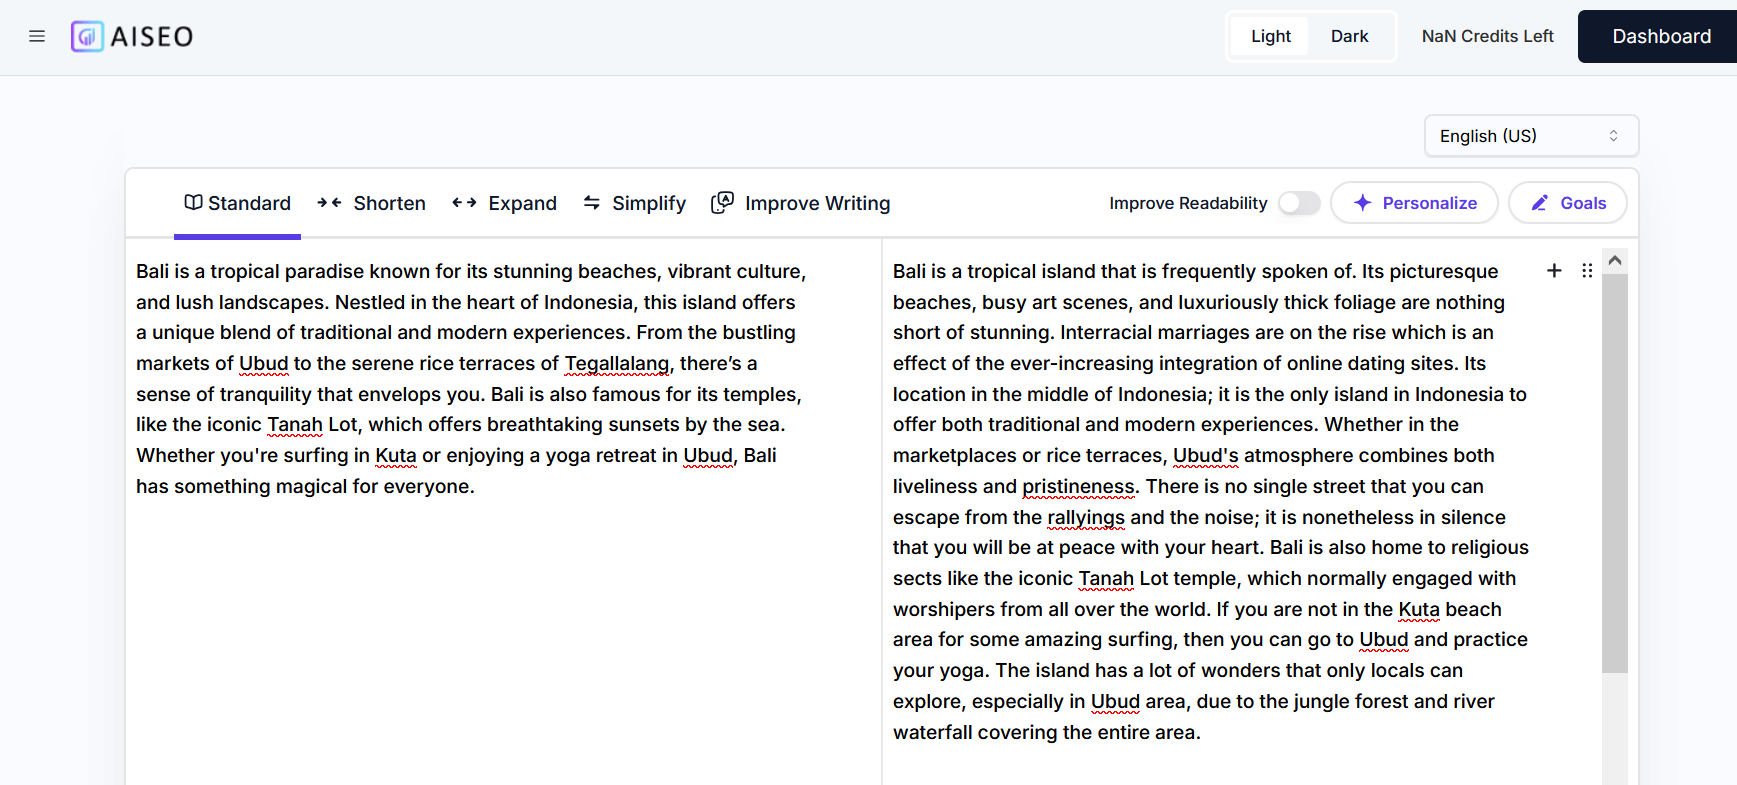Select the Standard mode tab
Viewport: 1737px width, 785px height.
(237, 203)
